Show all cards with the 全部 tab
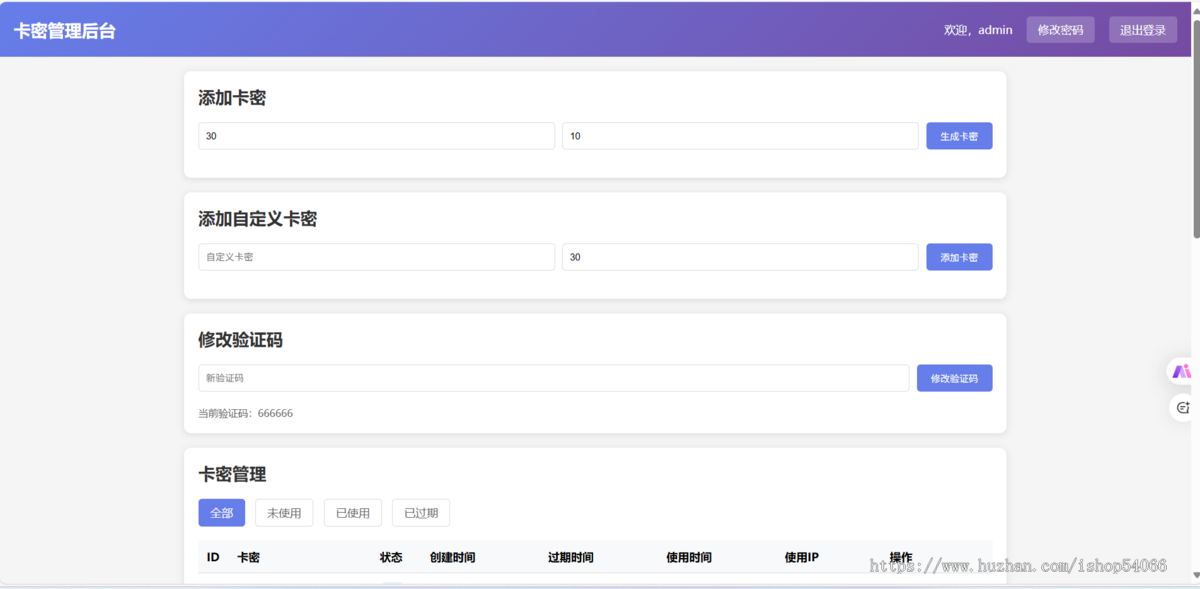This screenshot has width=1200, height=589. [x=222, y=513]
